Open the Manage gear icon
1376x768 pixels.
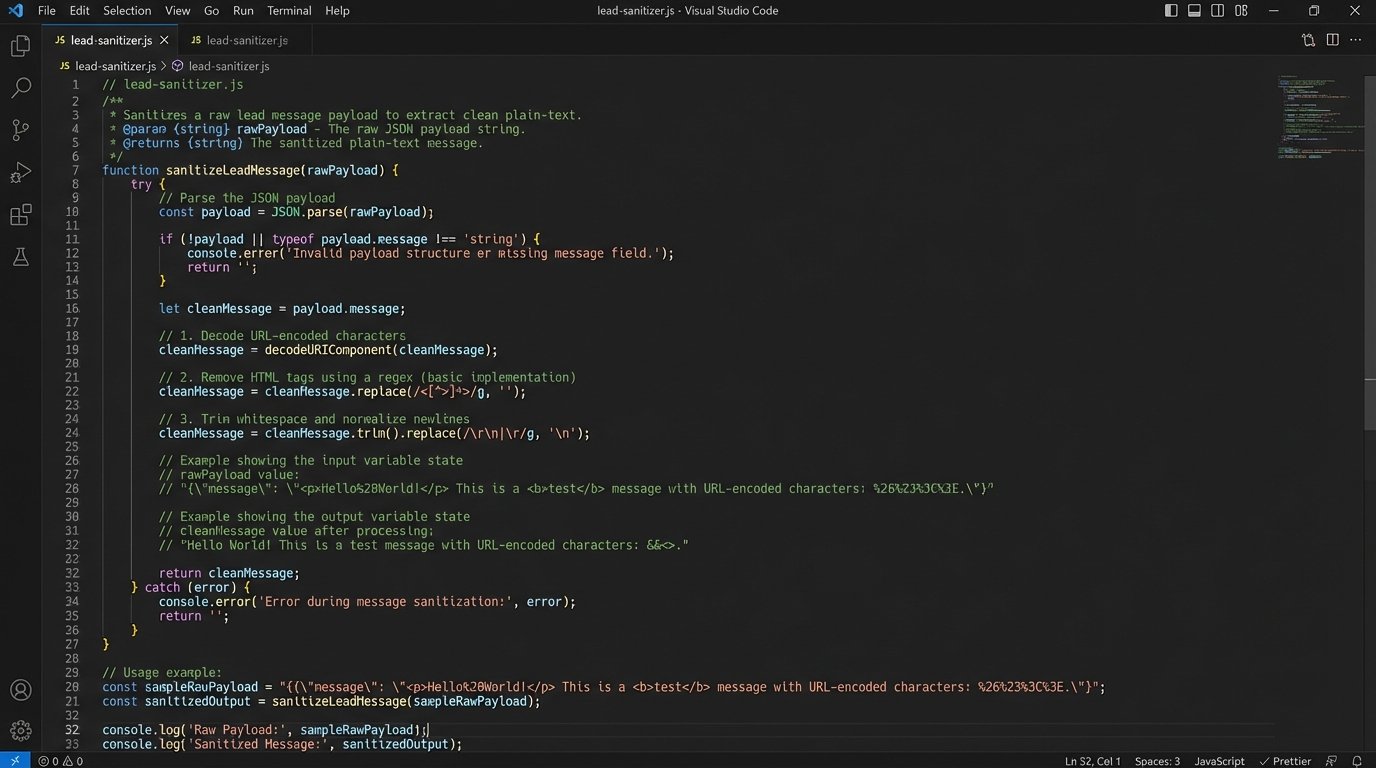(20, 731)
